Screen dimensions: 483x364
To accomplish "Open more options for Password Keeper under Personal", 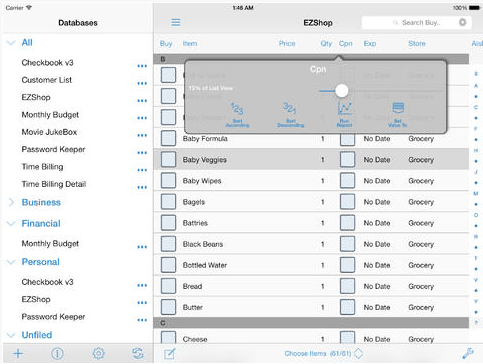I will pyautogui.click(x=142, y=320).
